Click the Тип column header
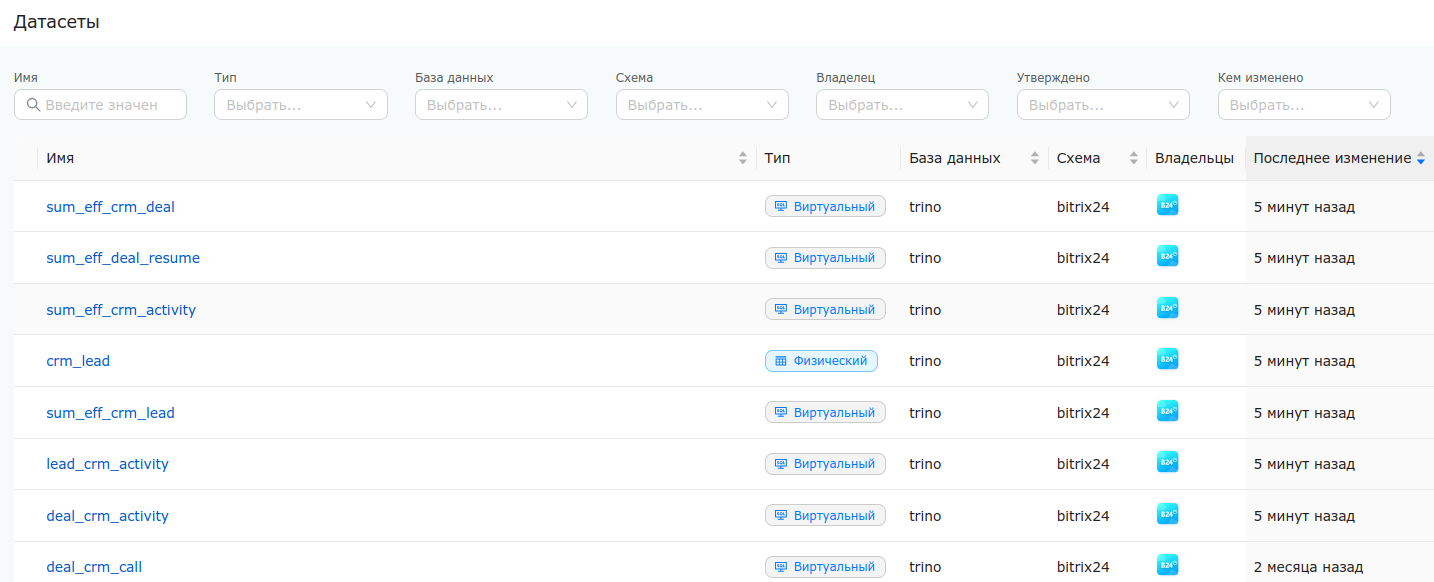This screenshot has width=1434, height=582. click(778, 158)
